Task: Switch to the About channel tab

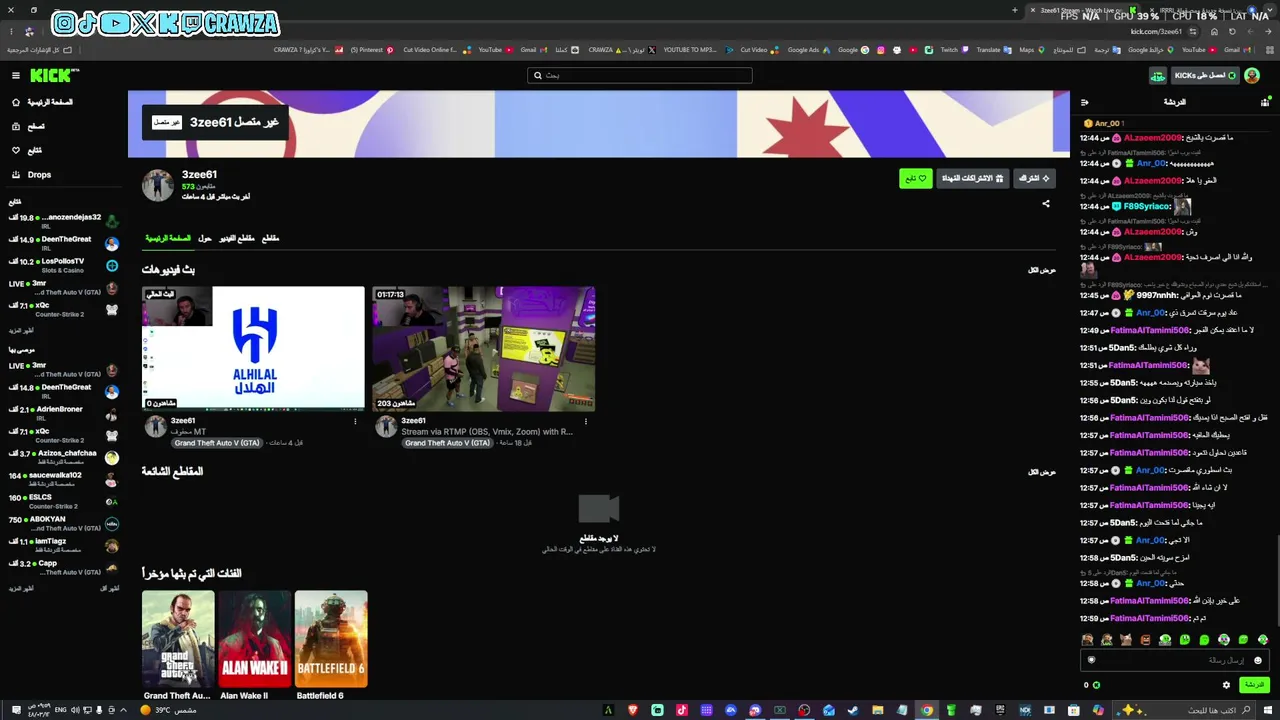Action: click(205, 239)
